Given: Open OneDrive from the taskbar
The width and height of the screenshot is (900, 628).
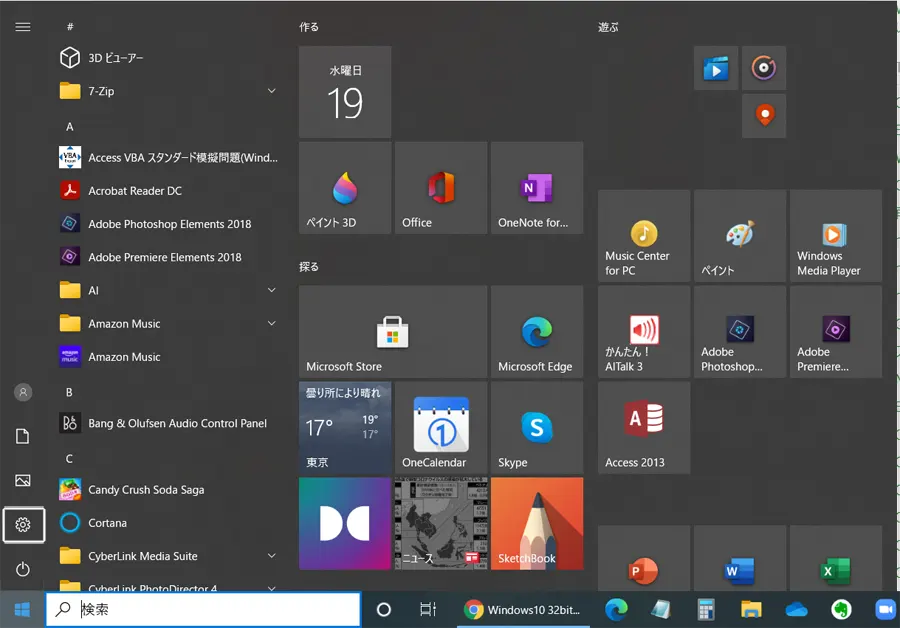Looking at the screenshot, I should coord(796,610).
